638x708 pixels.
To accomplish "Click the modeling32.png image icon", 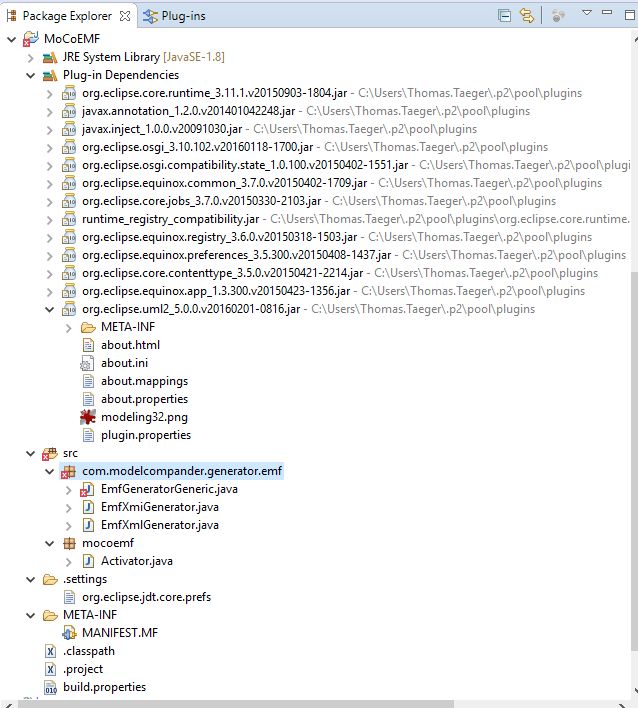I will click(x=88, y=417).
